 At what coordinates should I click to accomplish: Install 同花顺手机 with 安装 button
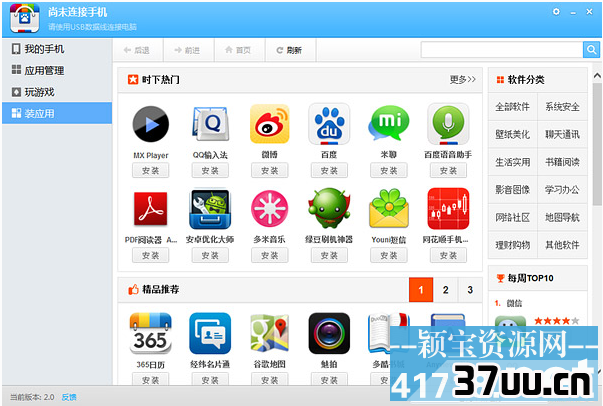(x=448, y=255)
